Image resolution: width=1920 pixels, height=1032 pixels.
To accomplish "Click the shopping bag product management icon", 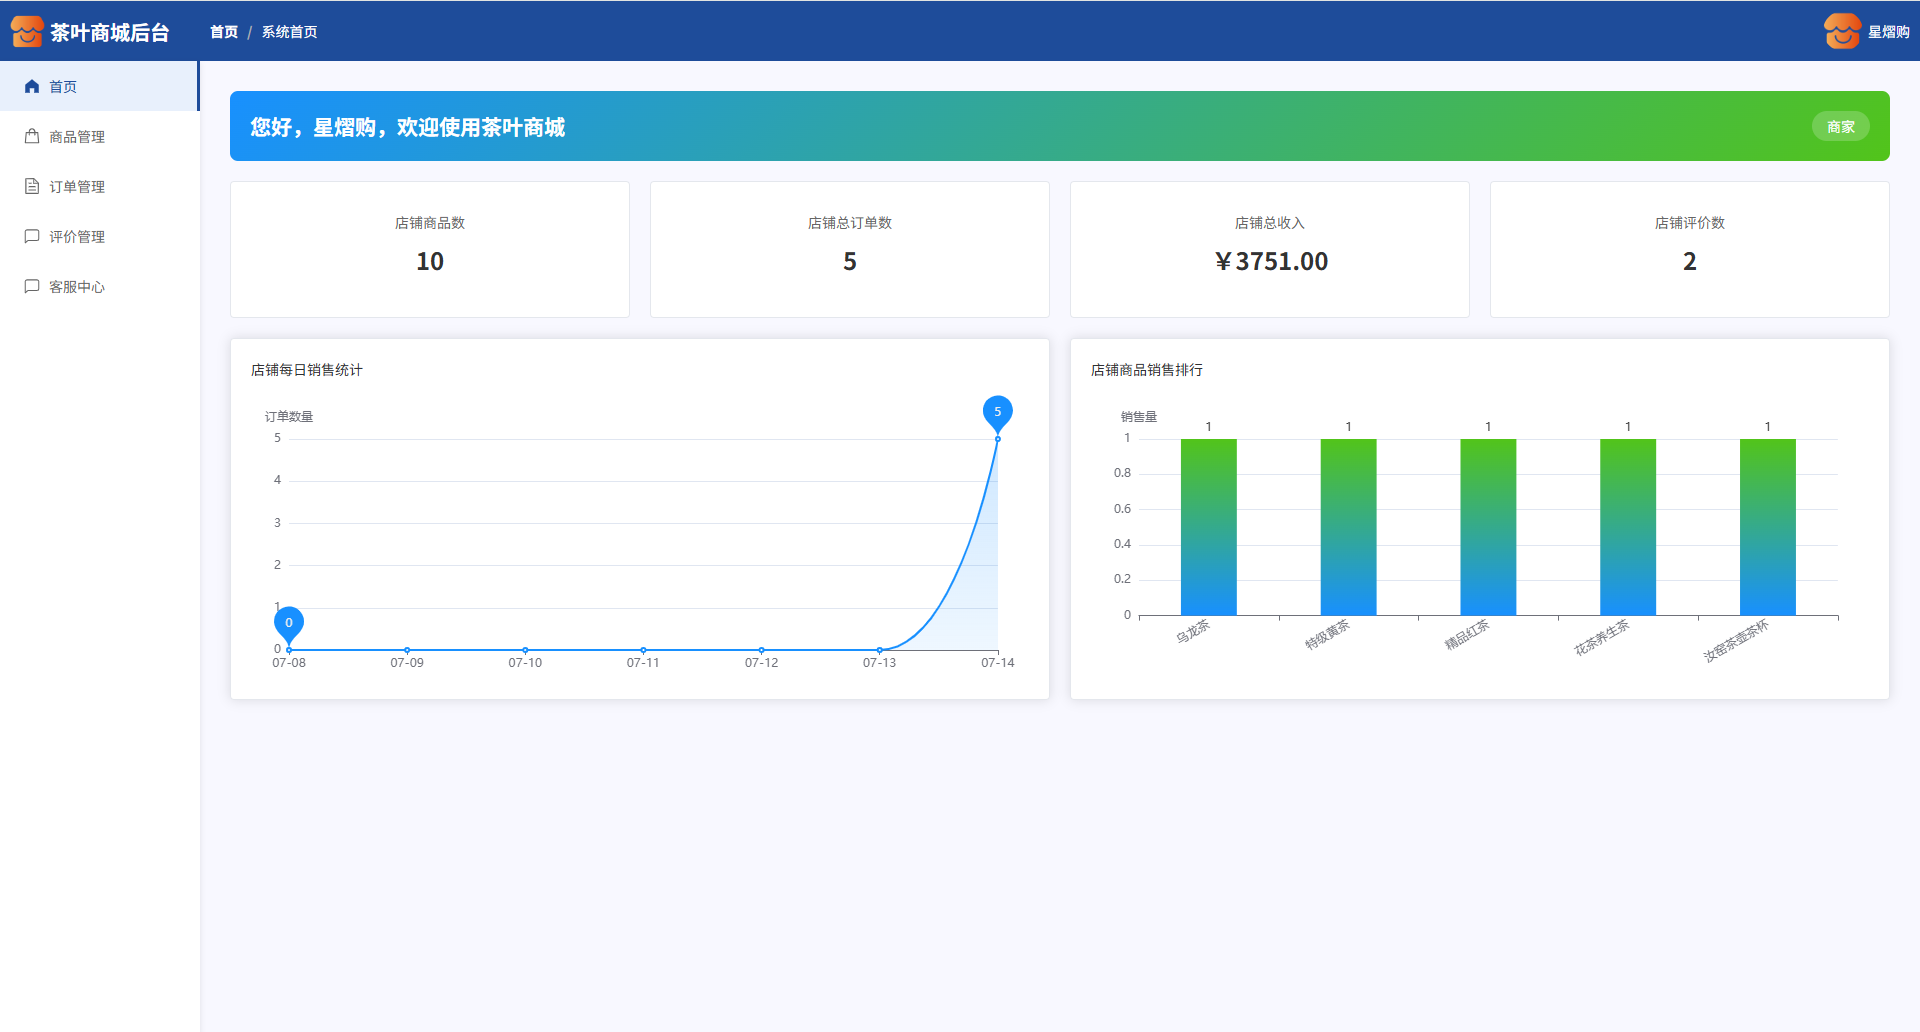I will pyautogui.click(x=32, y=137).
